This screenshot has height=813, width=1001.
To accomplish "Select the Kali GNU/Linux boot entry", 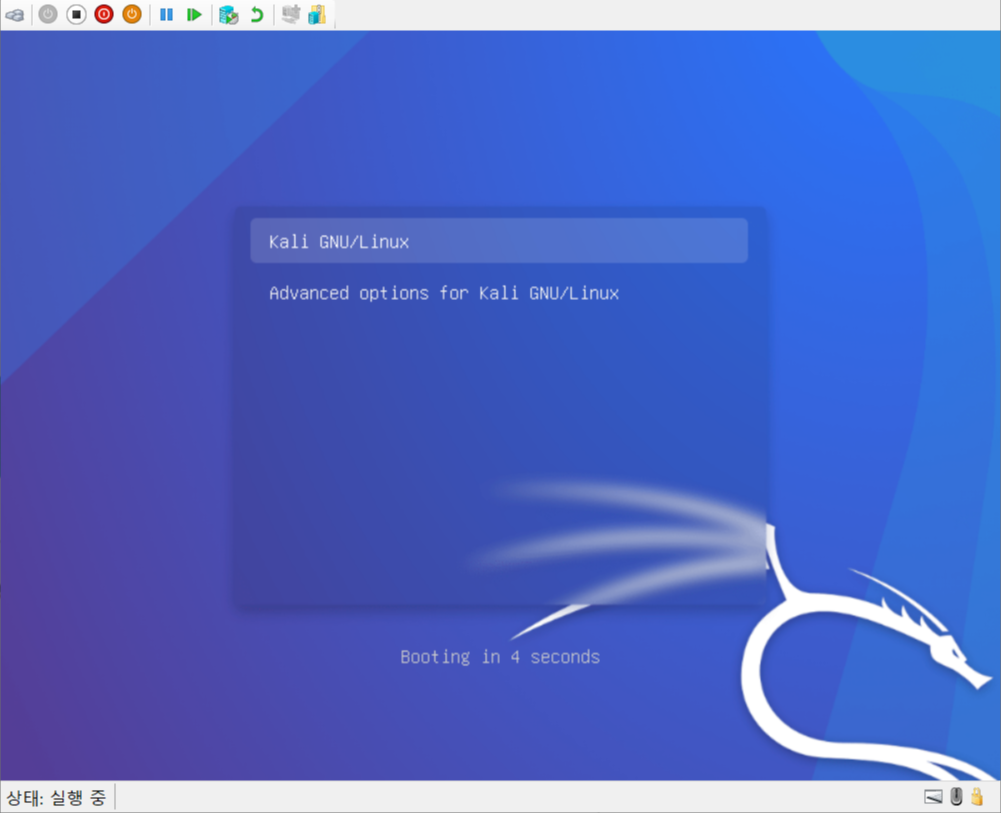I will tap(499, 241).
